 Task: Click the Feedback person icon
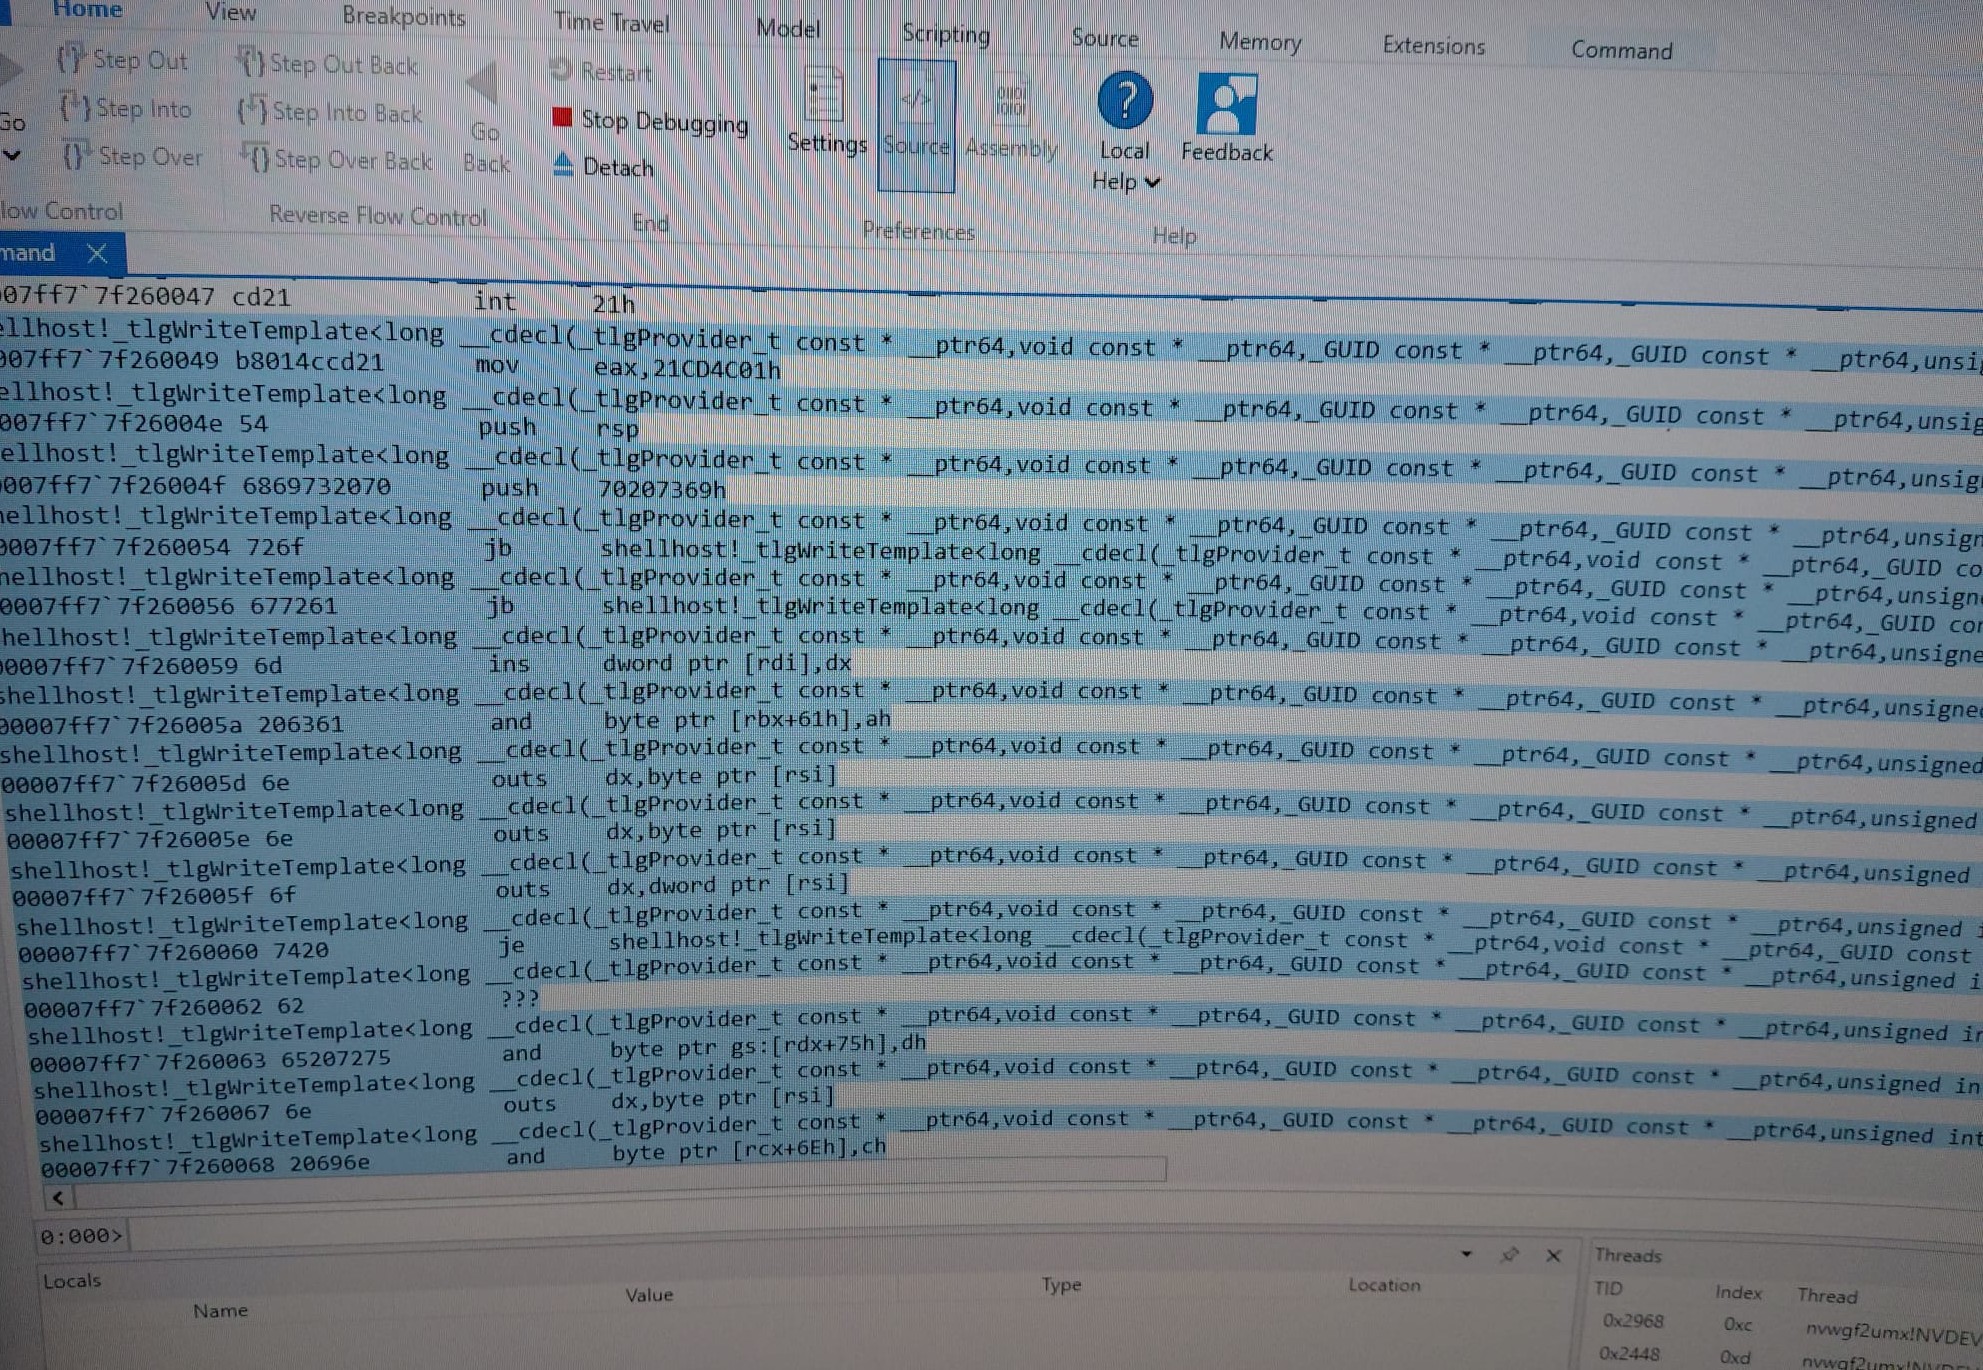tap(1226, 104)
